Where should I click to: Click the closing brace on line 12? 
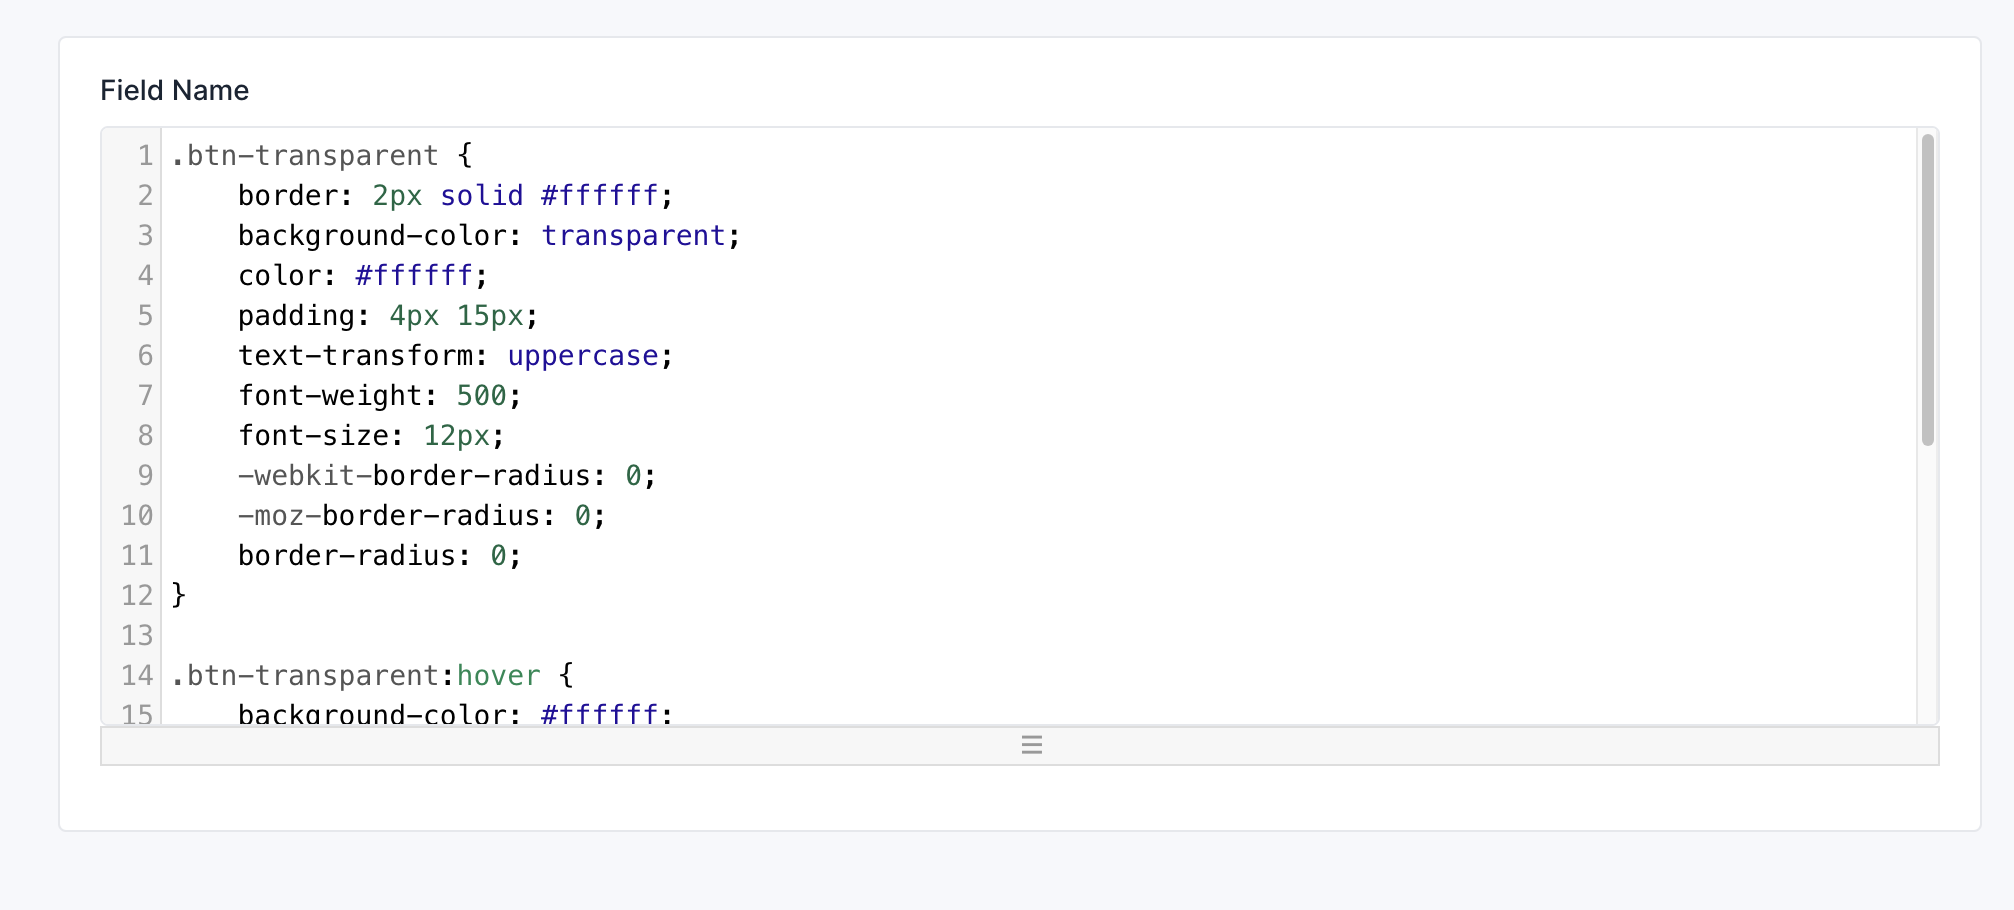(x=178, y=595)
